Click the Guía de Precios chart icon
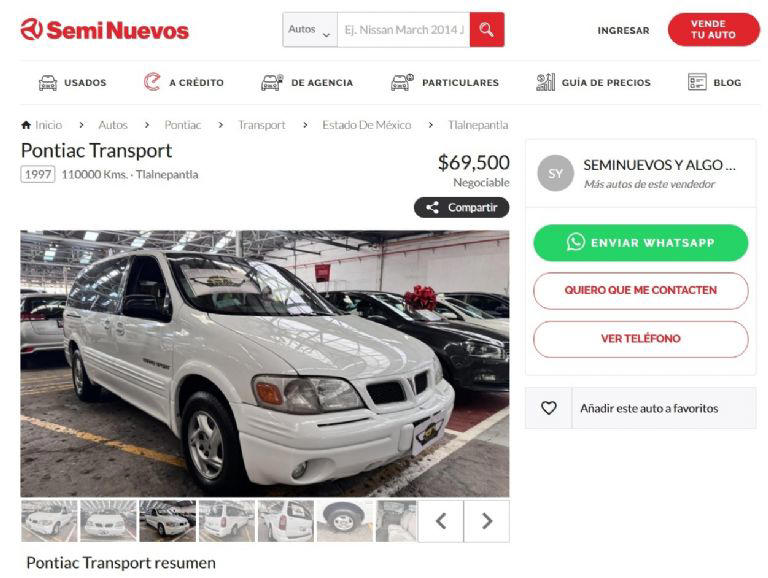The width and height of the screenshot is (768, 578). [545, 82]
